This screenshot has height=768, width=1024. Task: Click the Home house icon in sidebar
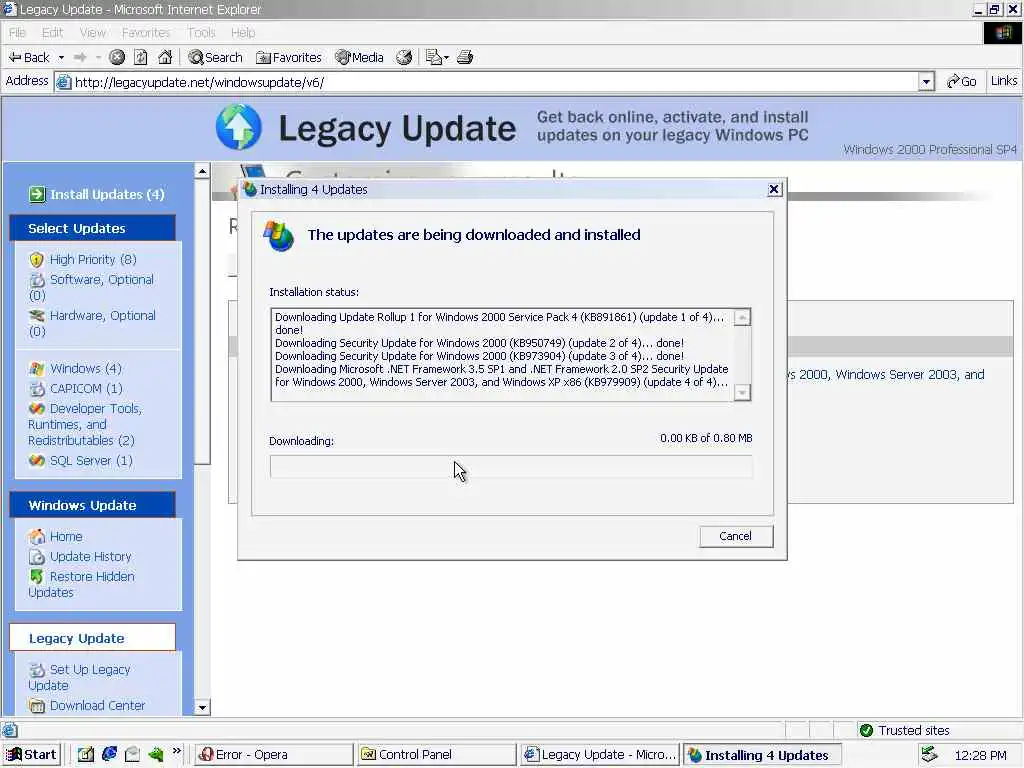[x=37, y=536]
